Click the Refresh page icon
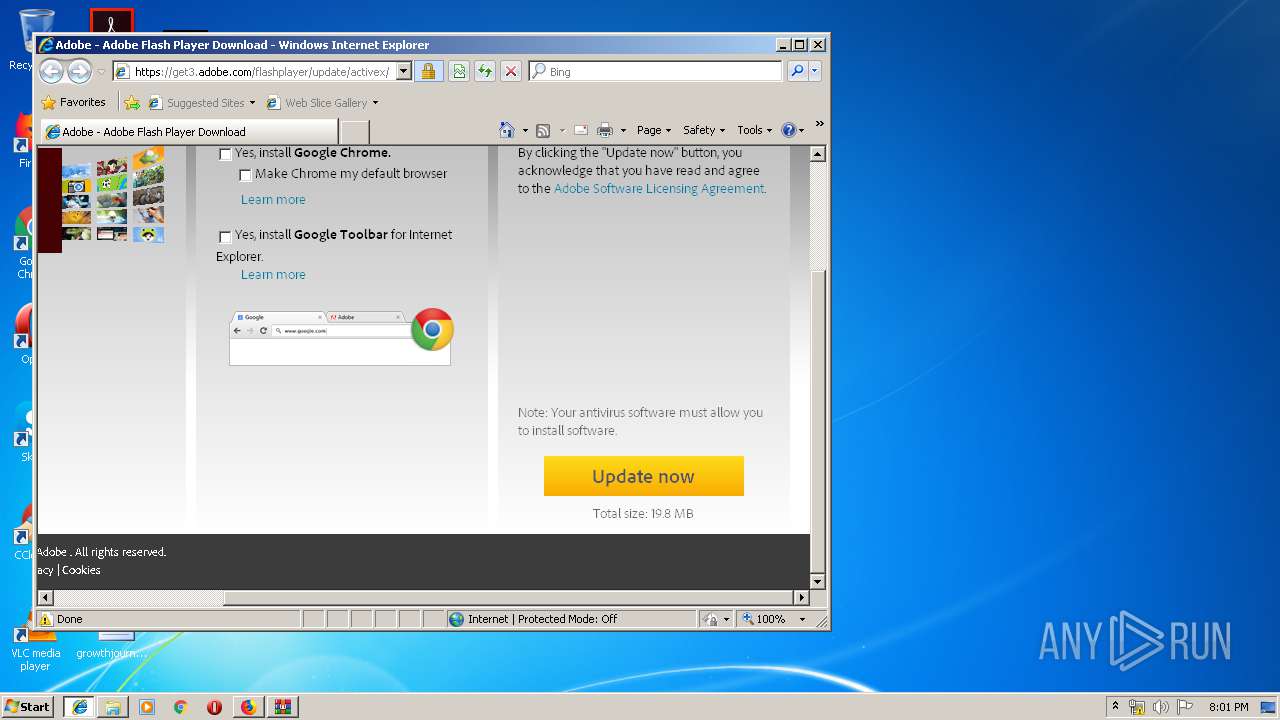The height and width of the screenshot is (720, 1280). (485, 71)
